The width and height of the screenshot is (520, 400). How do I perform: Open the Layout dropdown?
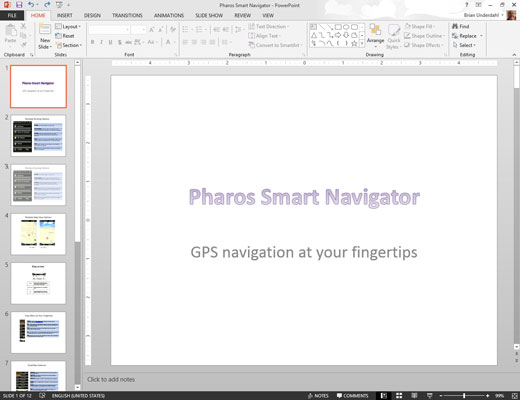click(x=68, y=26)
